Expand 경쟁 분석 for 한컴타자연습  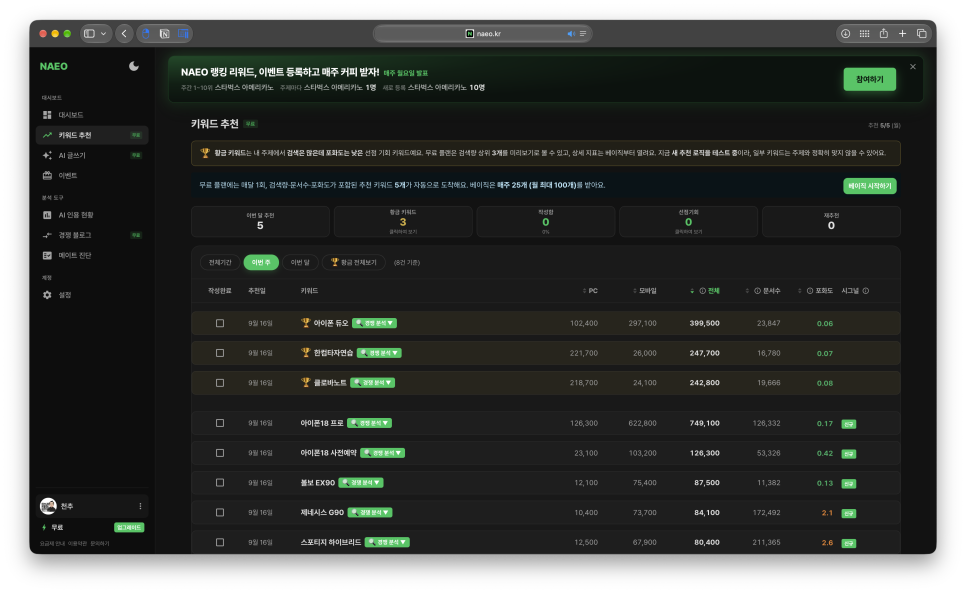[380, 353]
